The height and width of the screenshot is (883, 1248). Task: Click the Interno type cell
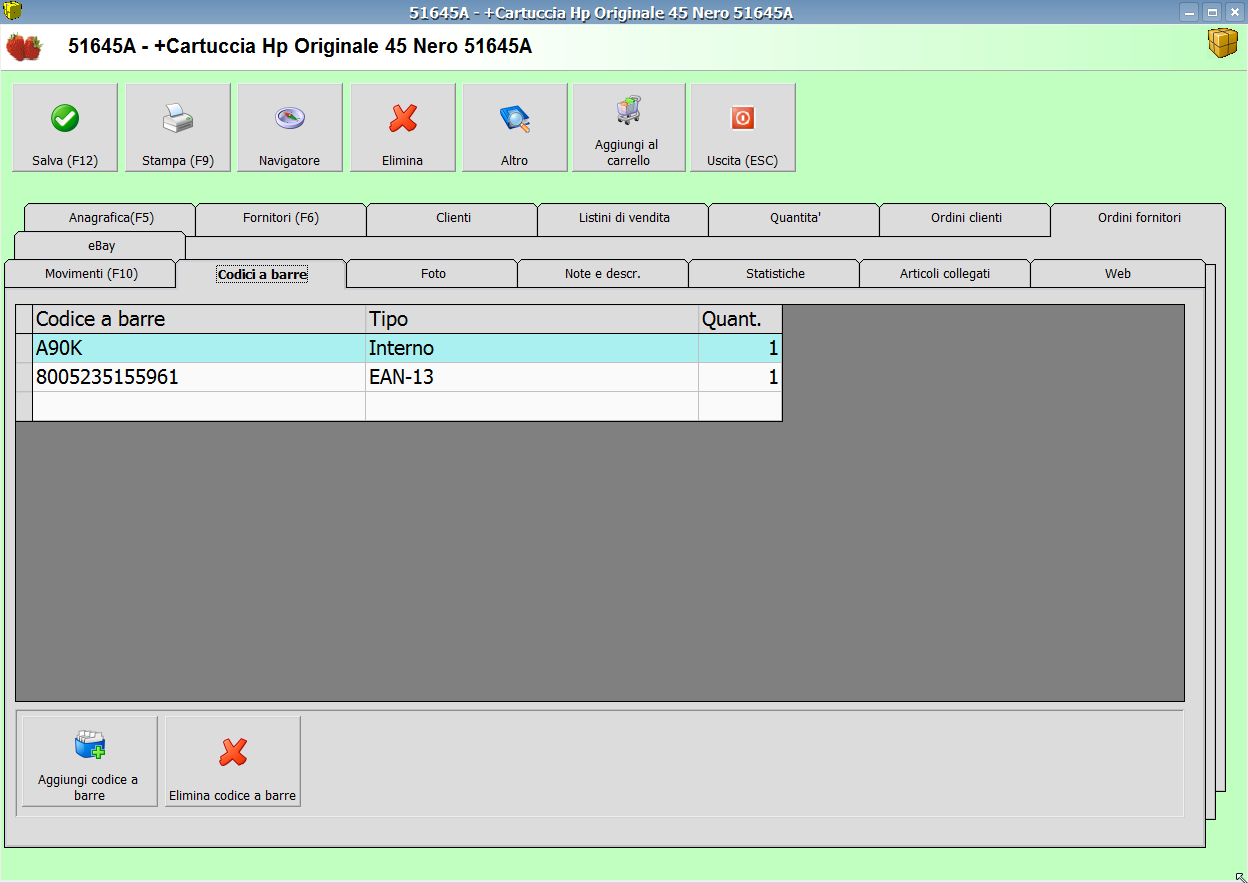click(532, 348)
